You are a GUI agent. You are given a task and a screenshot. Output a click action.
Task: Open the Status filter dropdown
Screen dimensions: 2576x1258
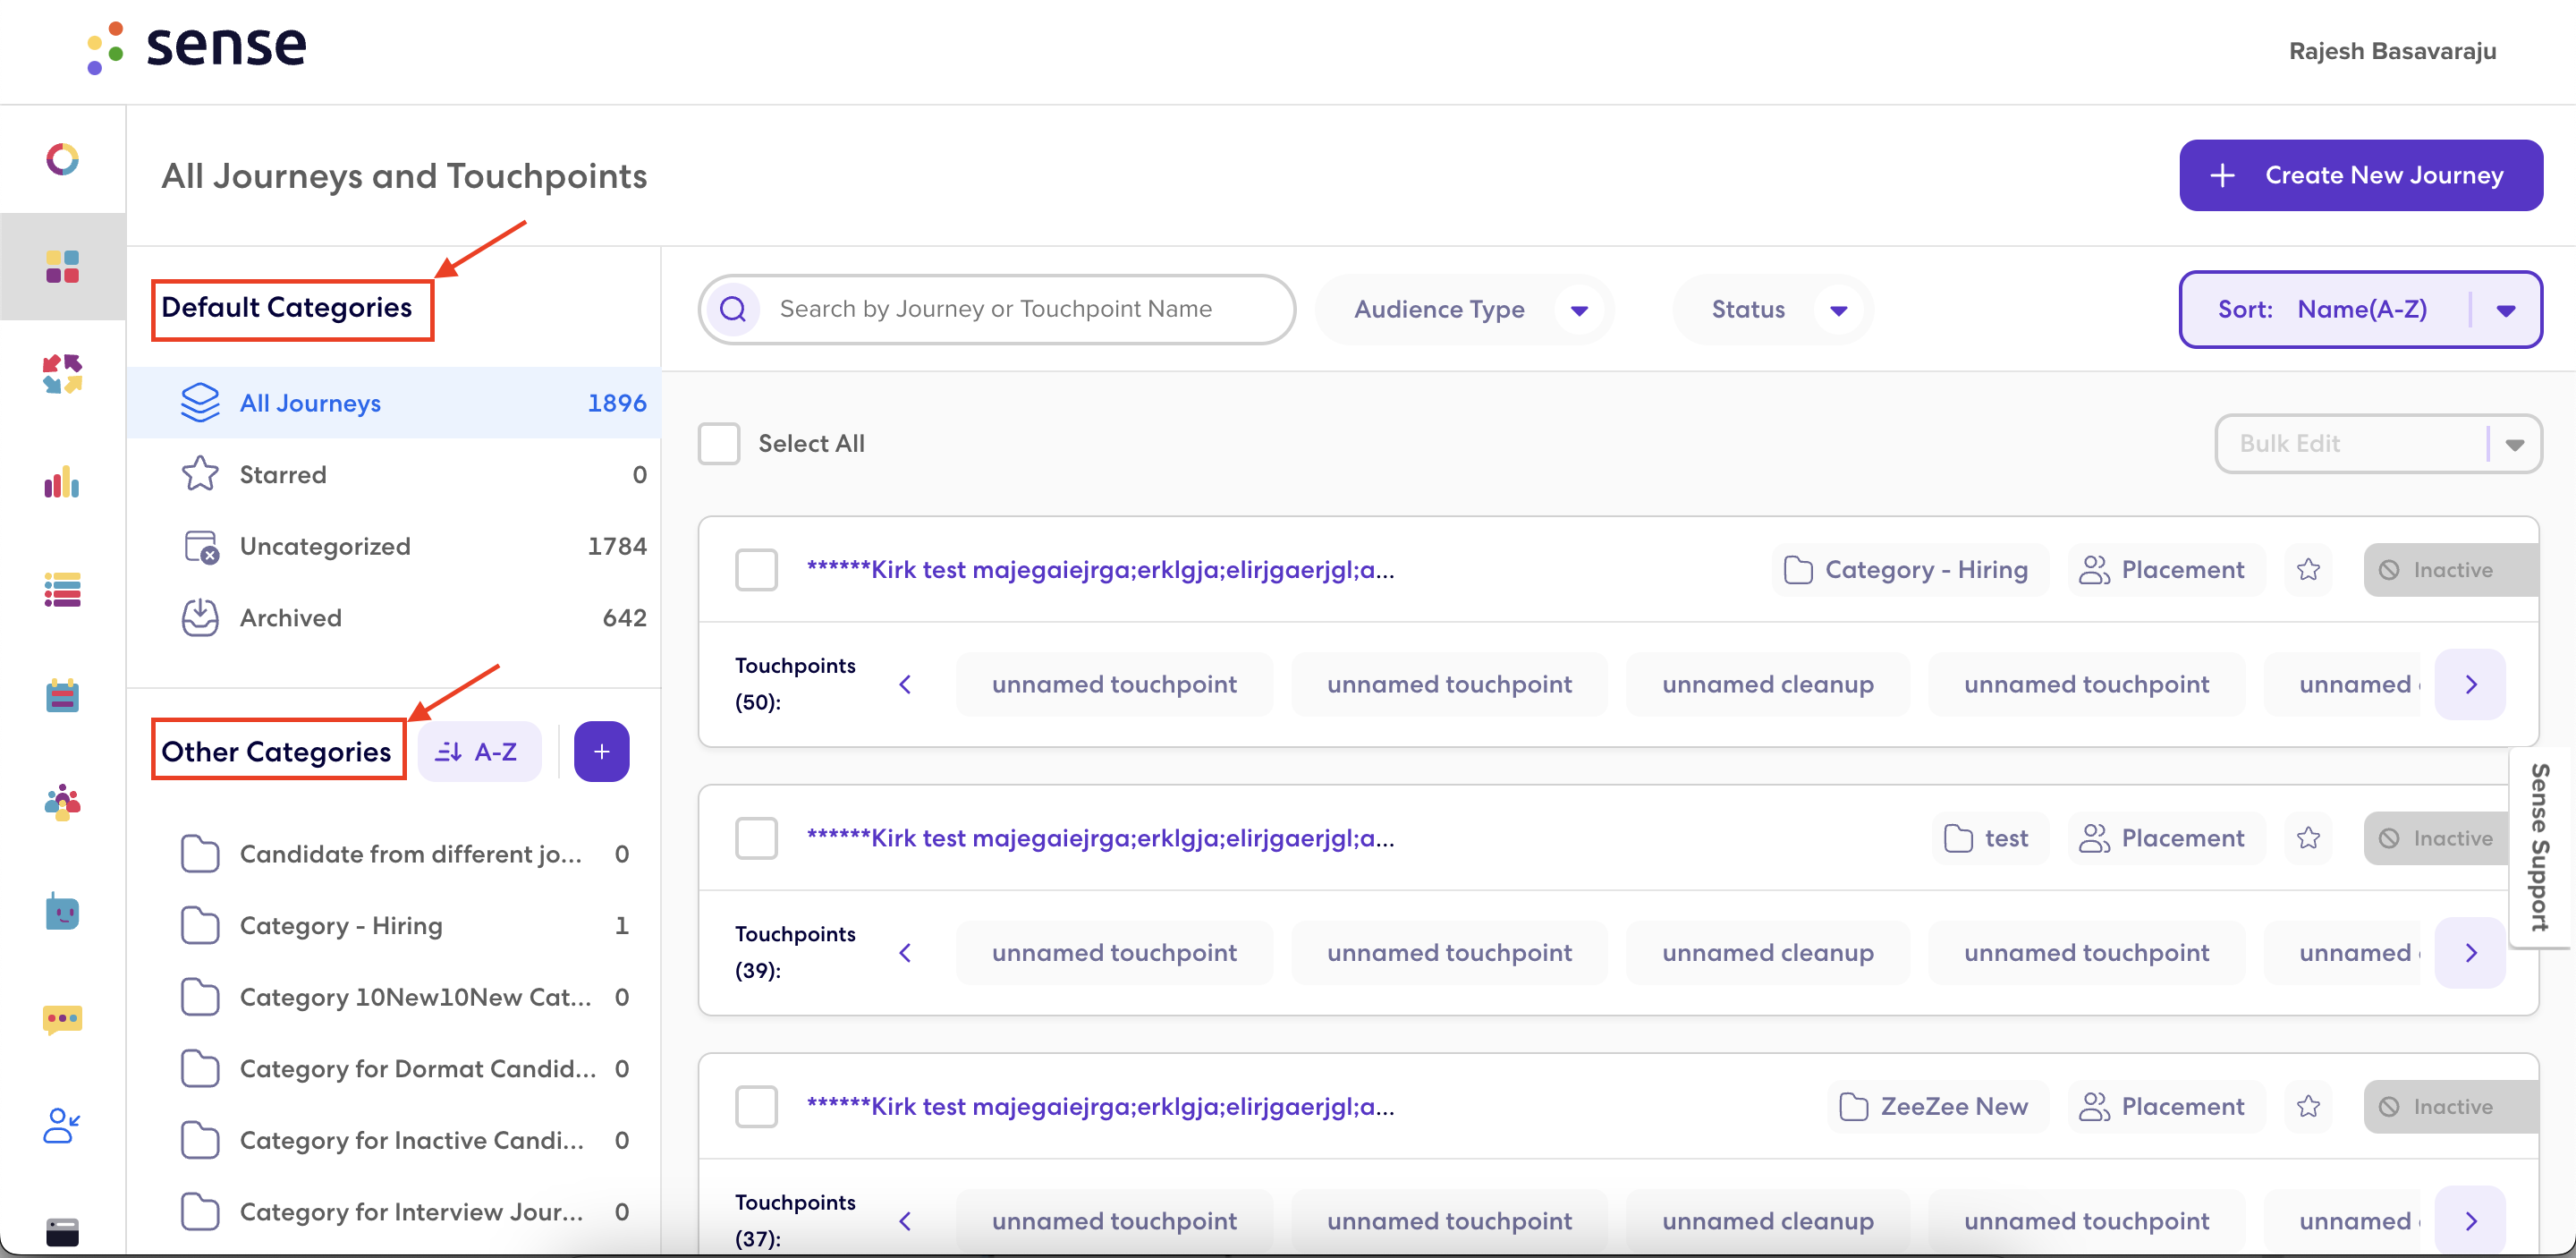[1774, 310]
